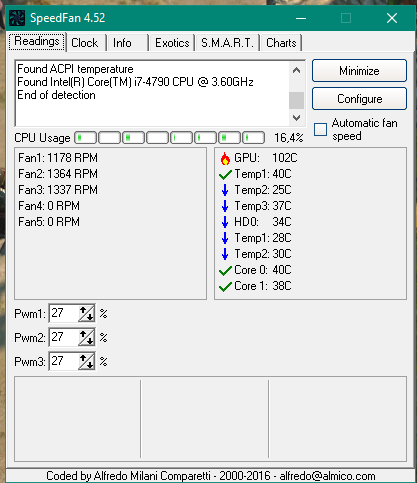Viewport: 417px width, 483px height.
Task: Click blue down arrow beside Temp2: 30C
Action: 225,254
